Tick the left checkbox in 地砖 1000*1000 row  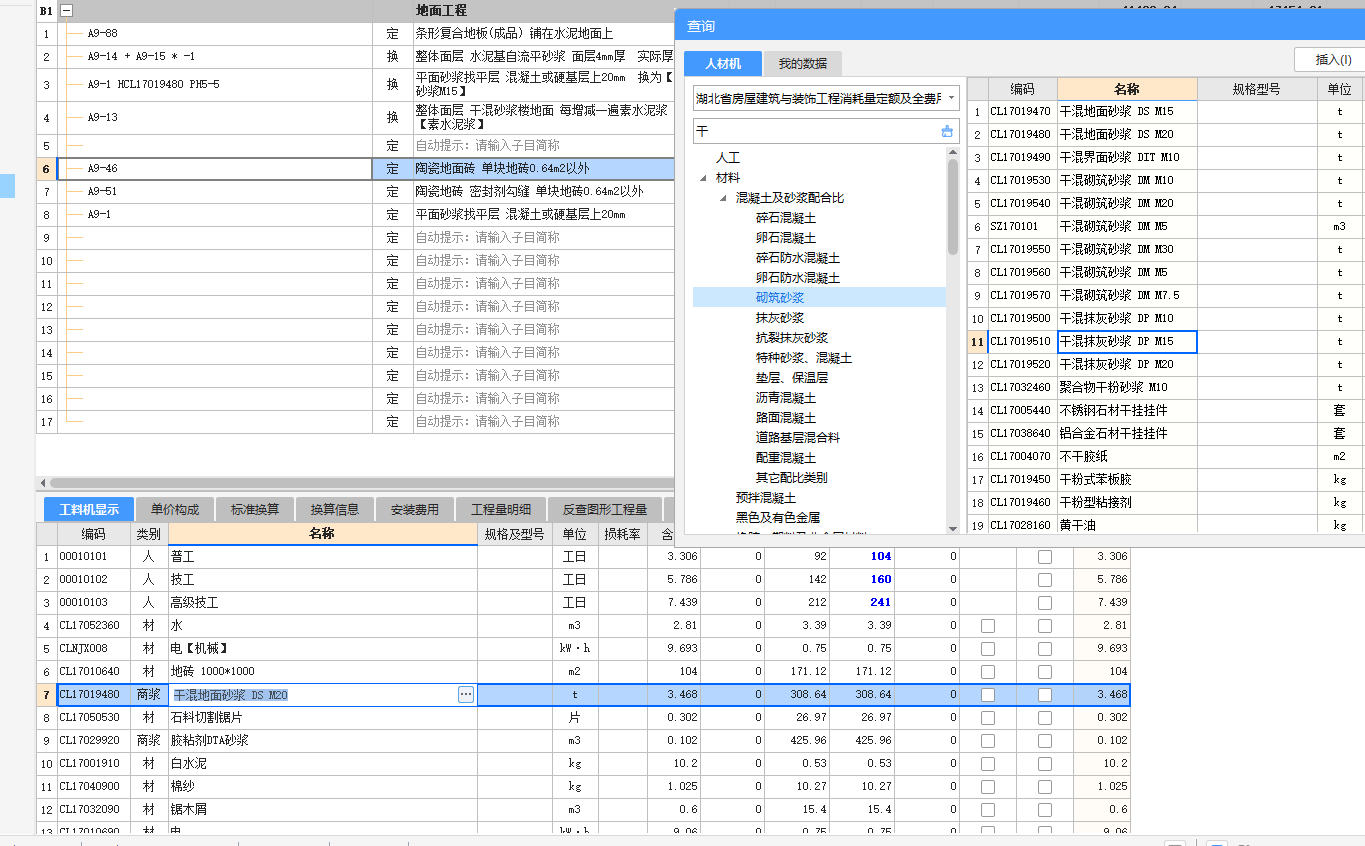(x=988, y=672)
